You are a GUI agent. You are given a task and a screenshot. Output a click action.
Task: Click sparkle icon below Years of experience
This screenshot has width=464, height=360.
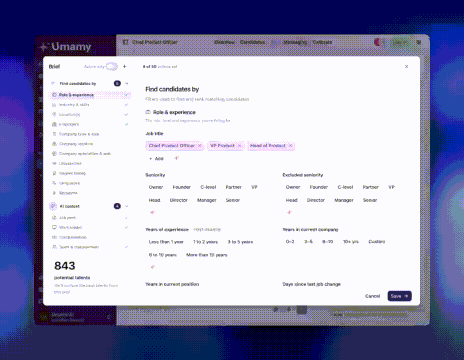(153, 267)
